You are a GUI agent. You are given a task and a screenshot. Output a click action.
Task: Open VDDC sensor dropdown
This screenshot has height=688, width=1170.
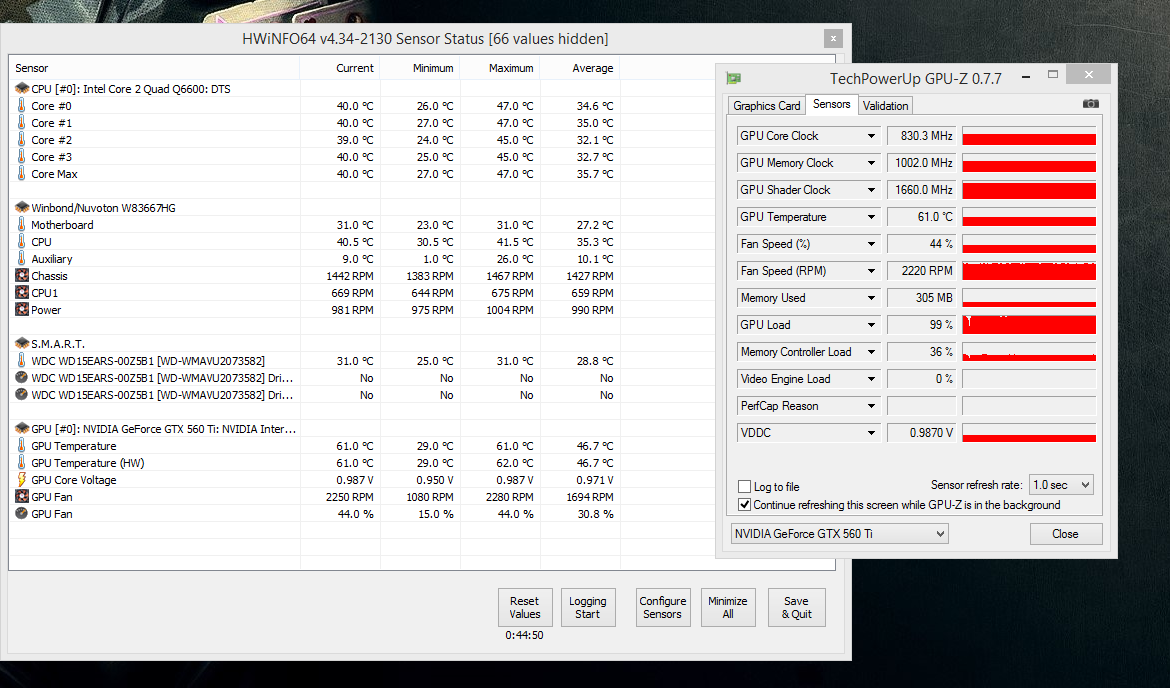coord(871,433)
